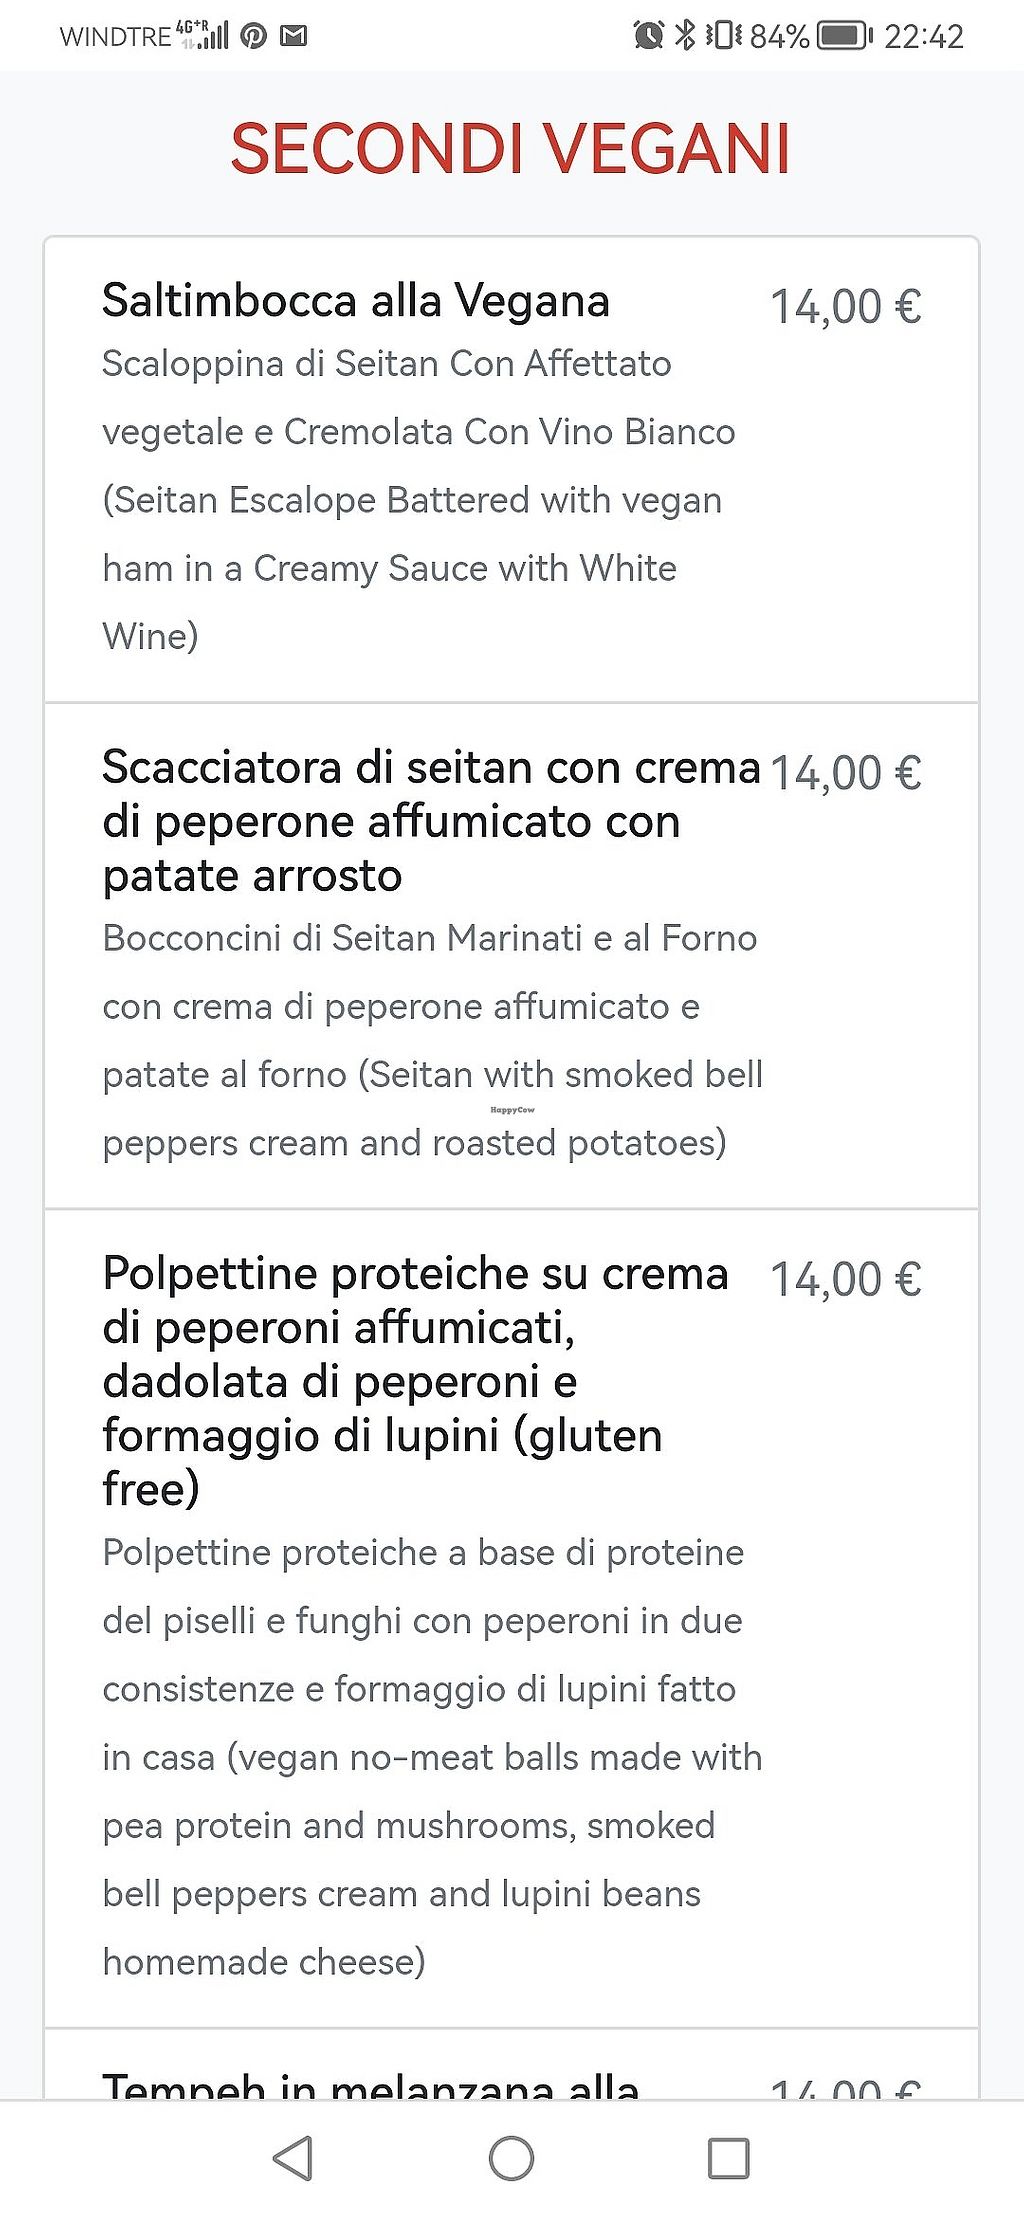1024x2219 pixels.
Task: Tap the Gmail notification icon
Action: (293, 37)
